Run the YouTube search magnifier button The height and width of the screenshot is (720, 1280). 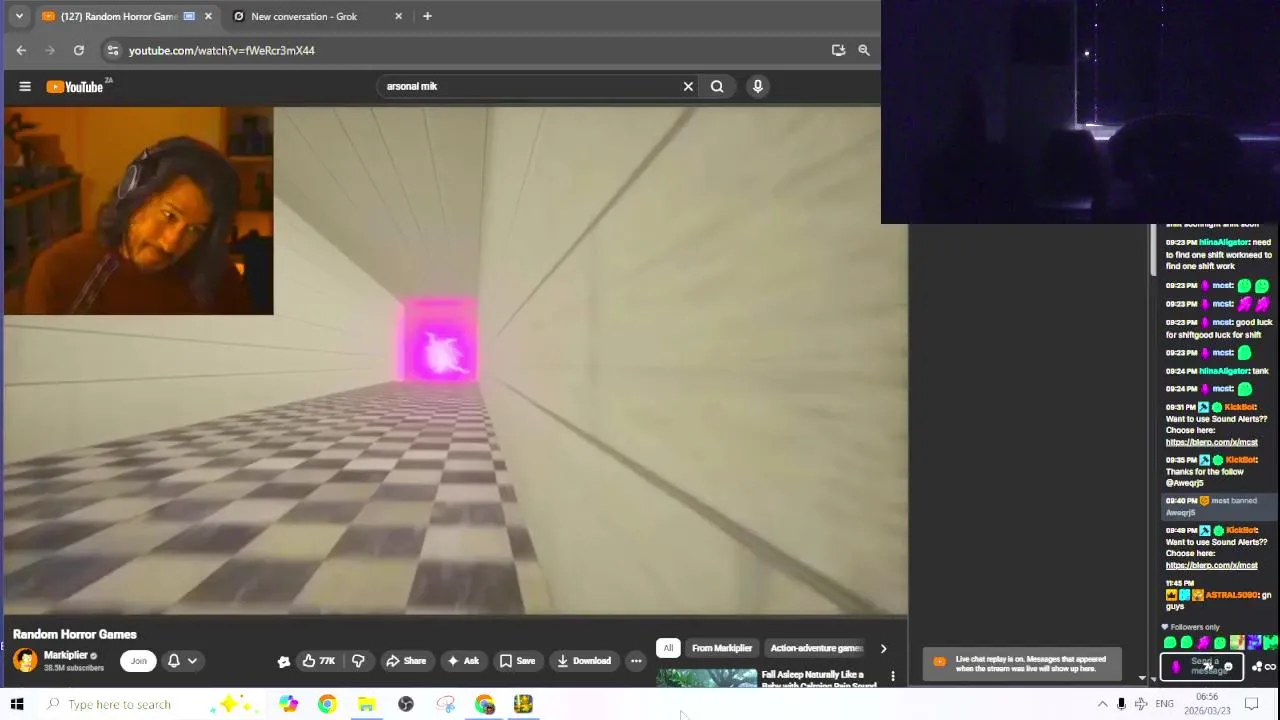tap(717, 86)
